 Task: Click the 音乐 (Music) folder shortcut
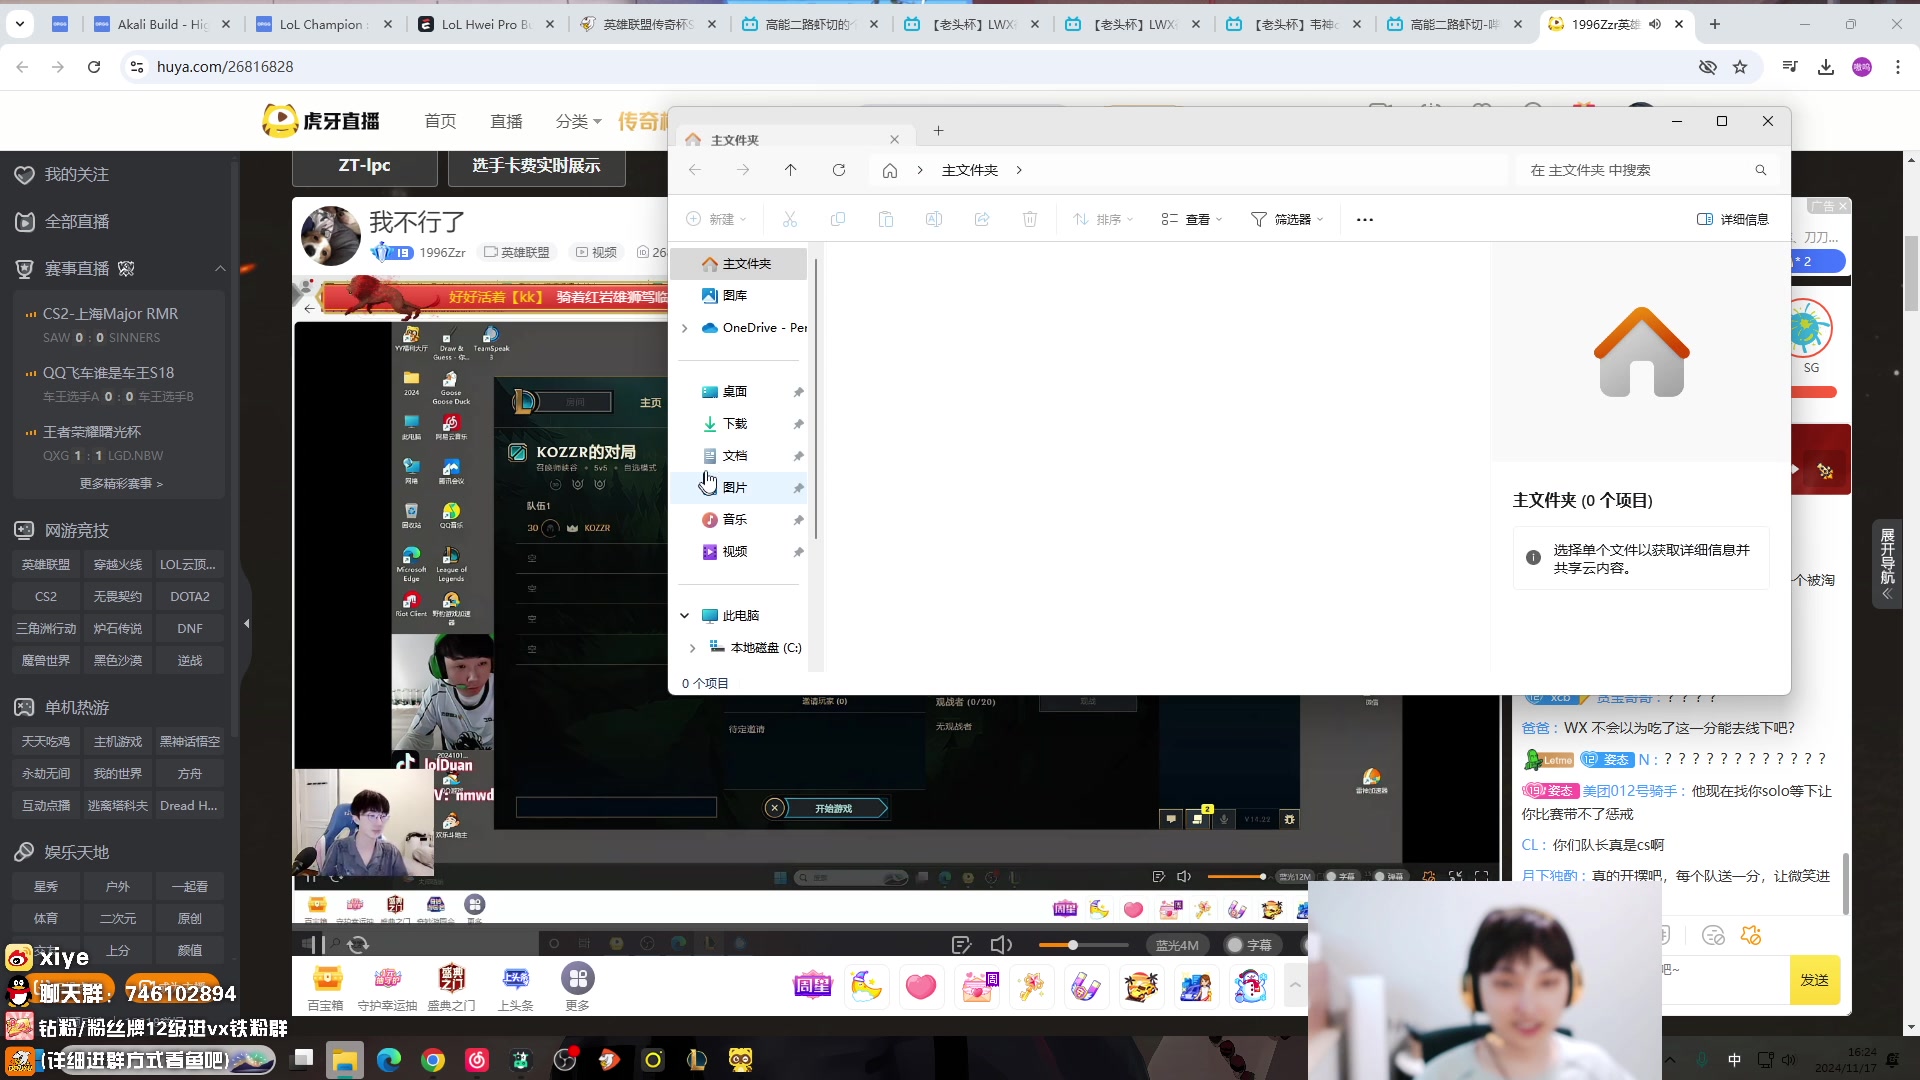733,518
